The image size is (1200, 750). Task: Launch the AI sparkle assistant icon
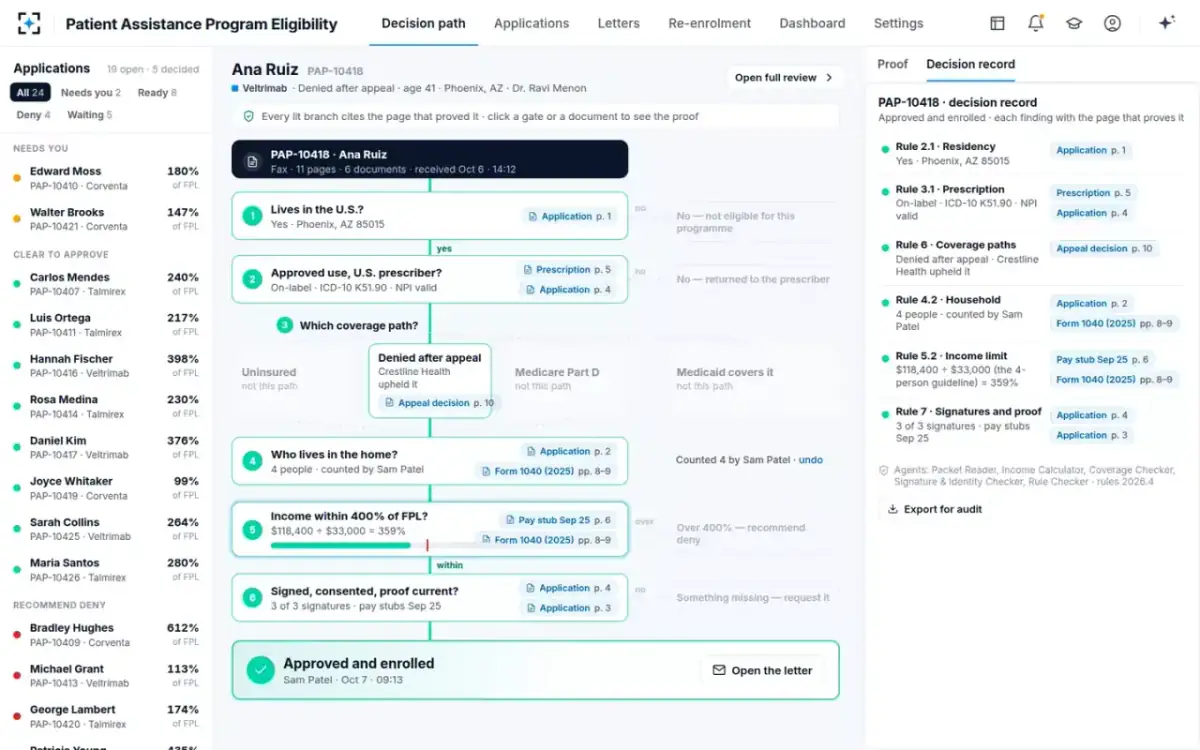(x=1166, y=23)
